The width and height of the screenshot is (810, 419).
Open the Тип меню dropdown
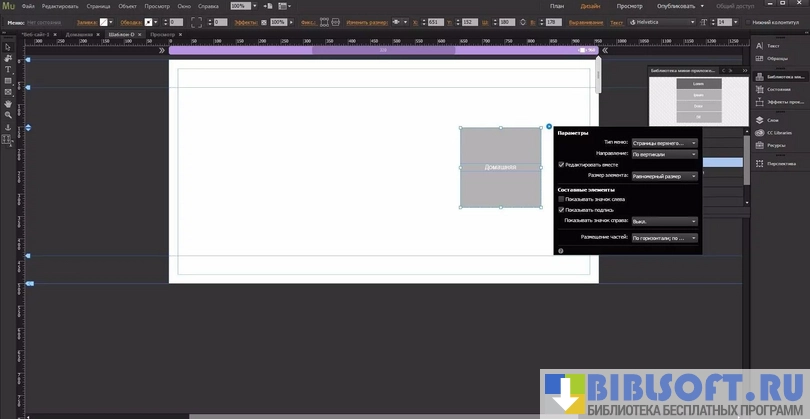pyautogui.click(x=664, y=143)
